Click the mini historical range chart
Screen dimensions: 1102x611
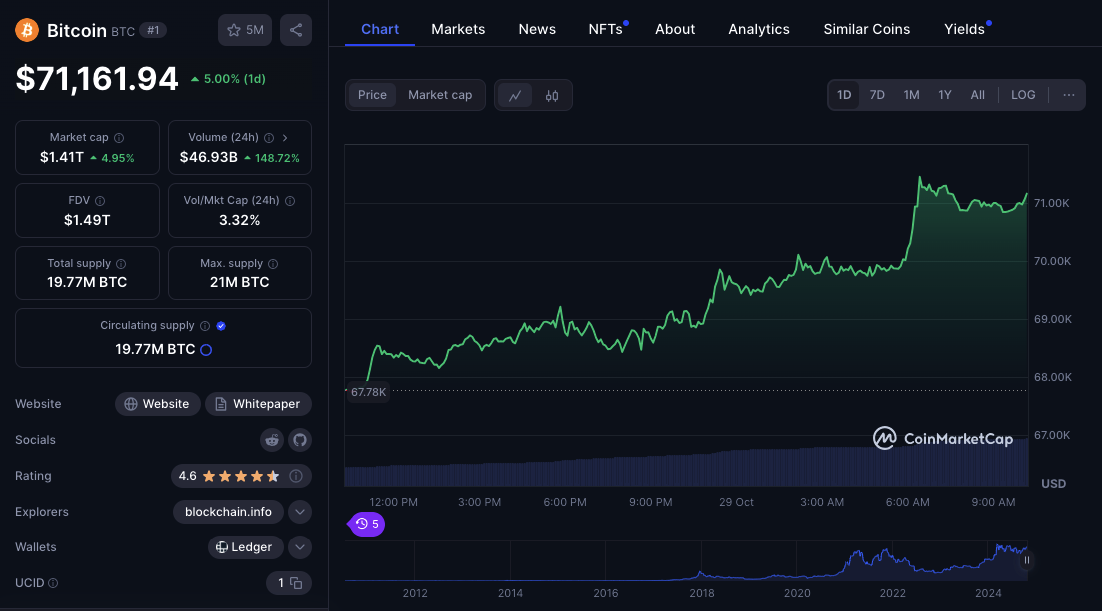[686, 561]
